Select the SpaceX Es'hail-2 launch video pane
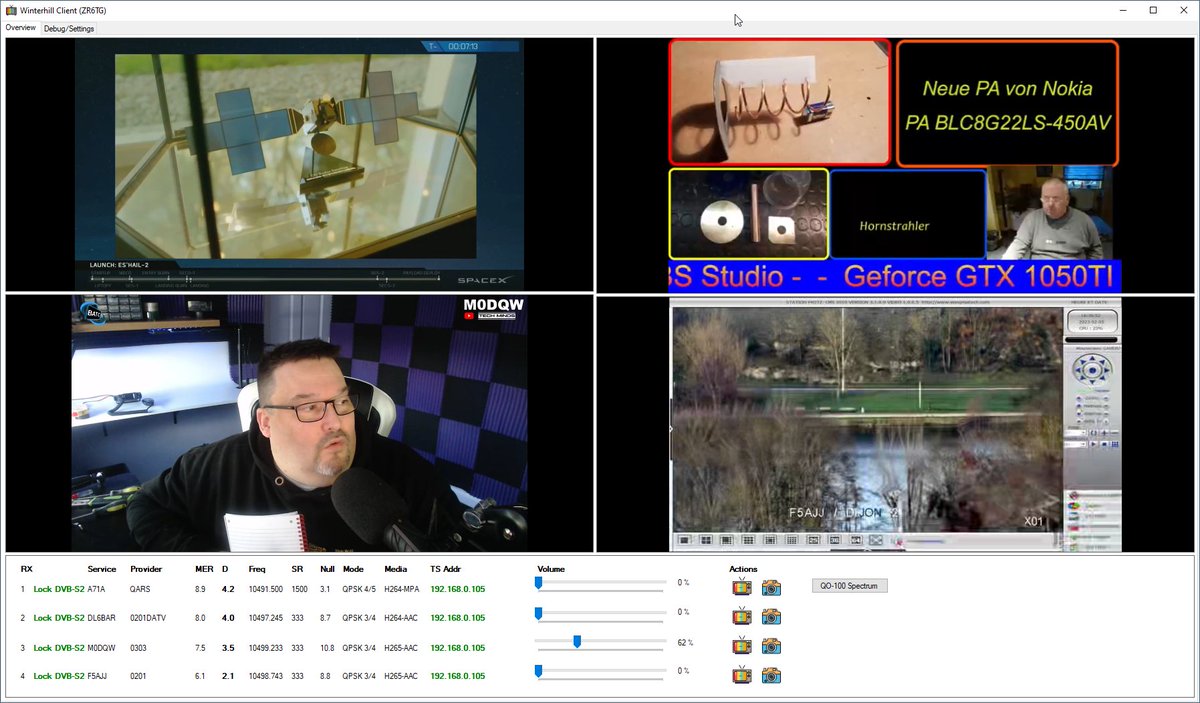 [299, 165]
